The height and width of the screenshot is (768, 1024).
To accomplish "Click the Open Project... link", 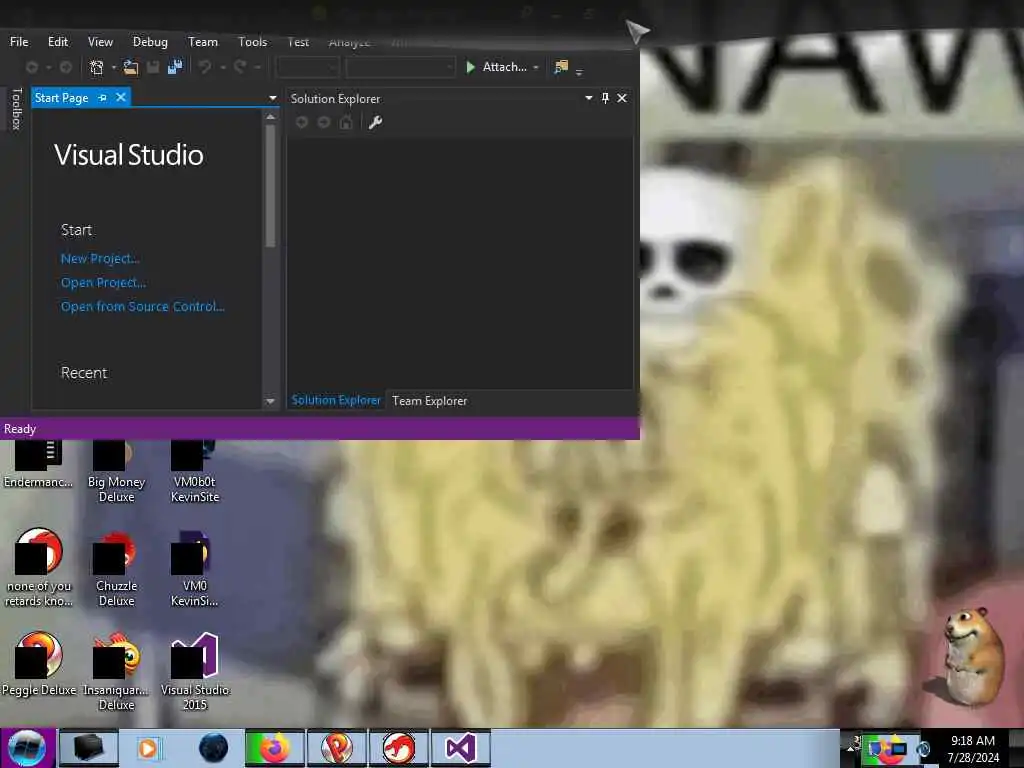I will [x=103, y=283].
